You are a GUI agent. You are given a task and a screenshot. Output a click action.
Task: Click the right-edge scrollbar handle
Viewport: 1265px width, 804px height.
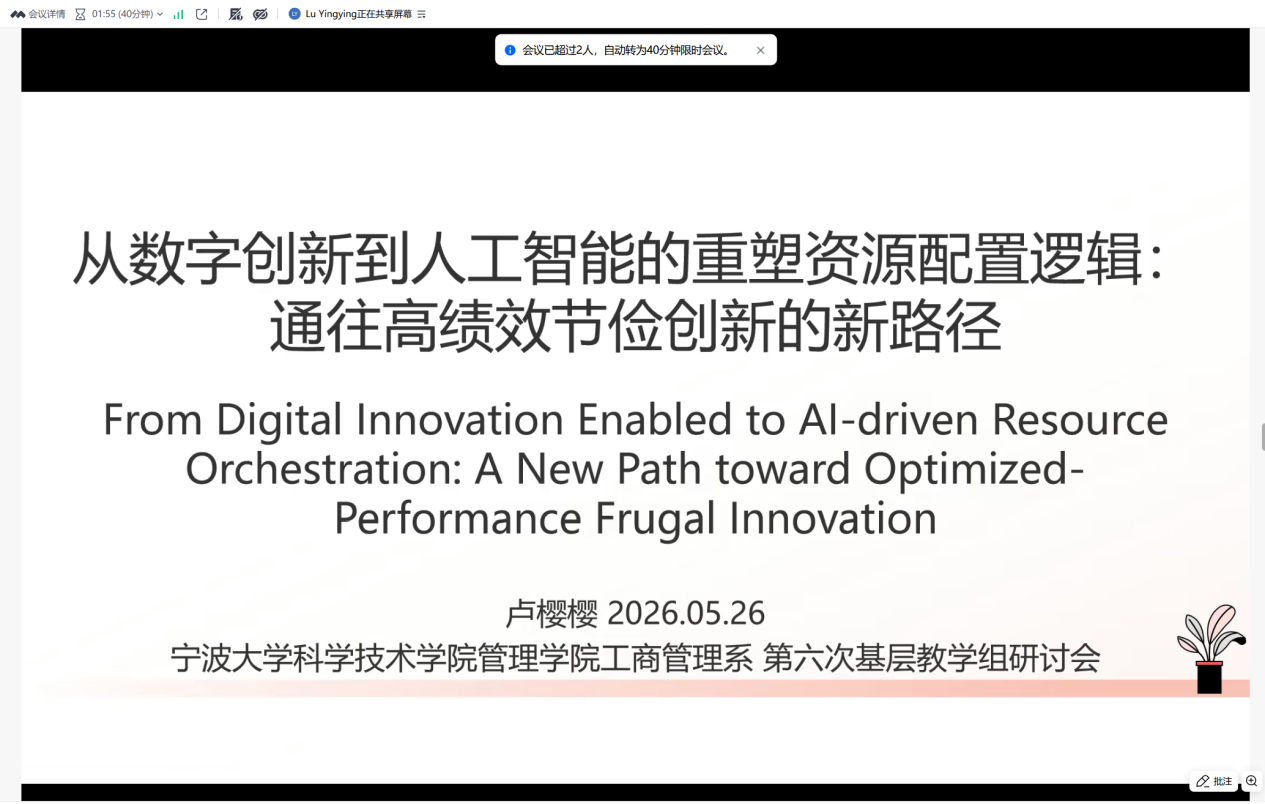point(1262,437)
